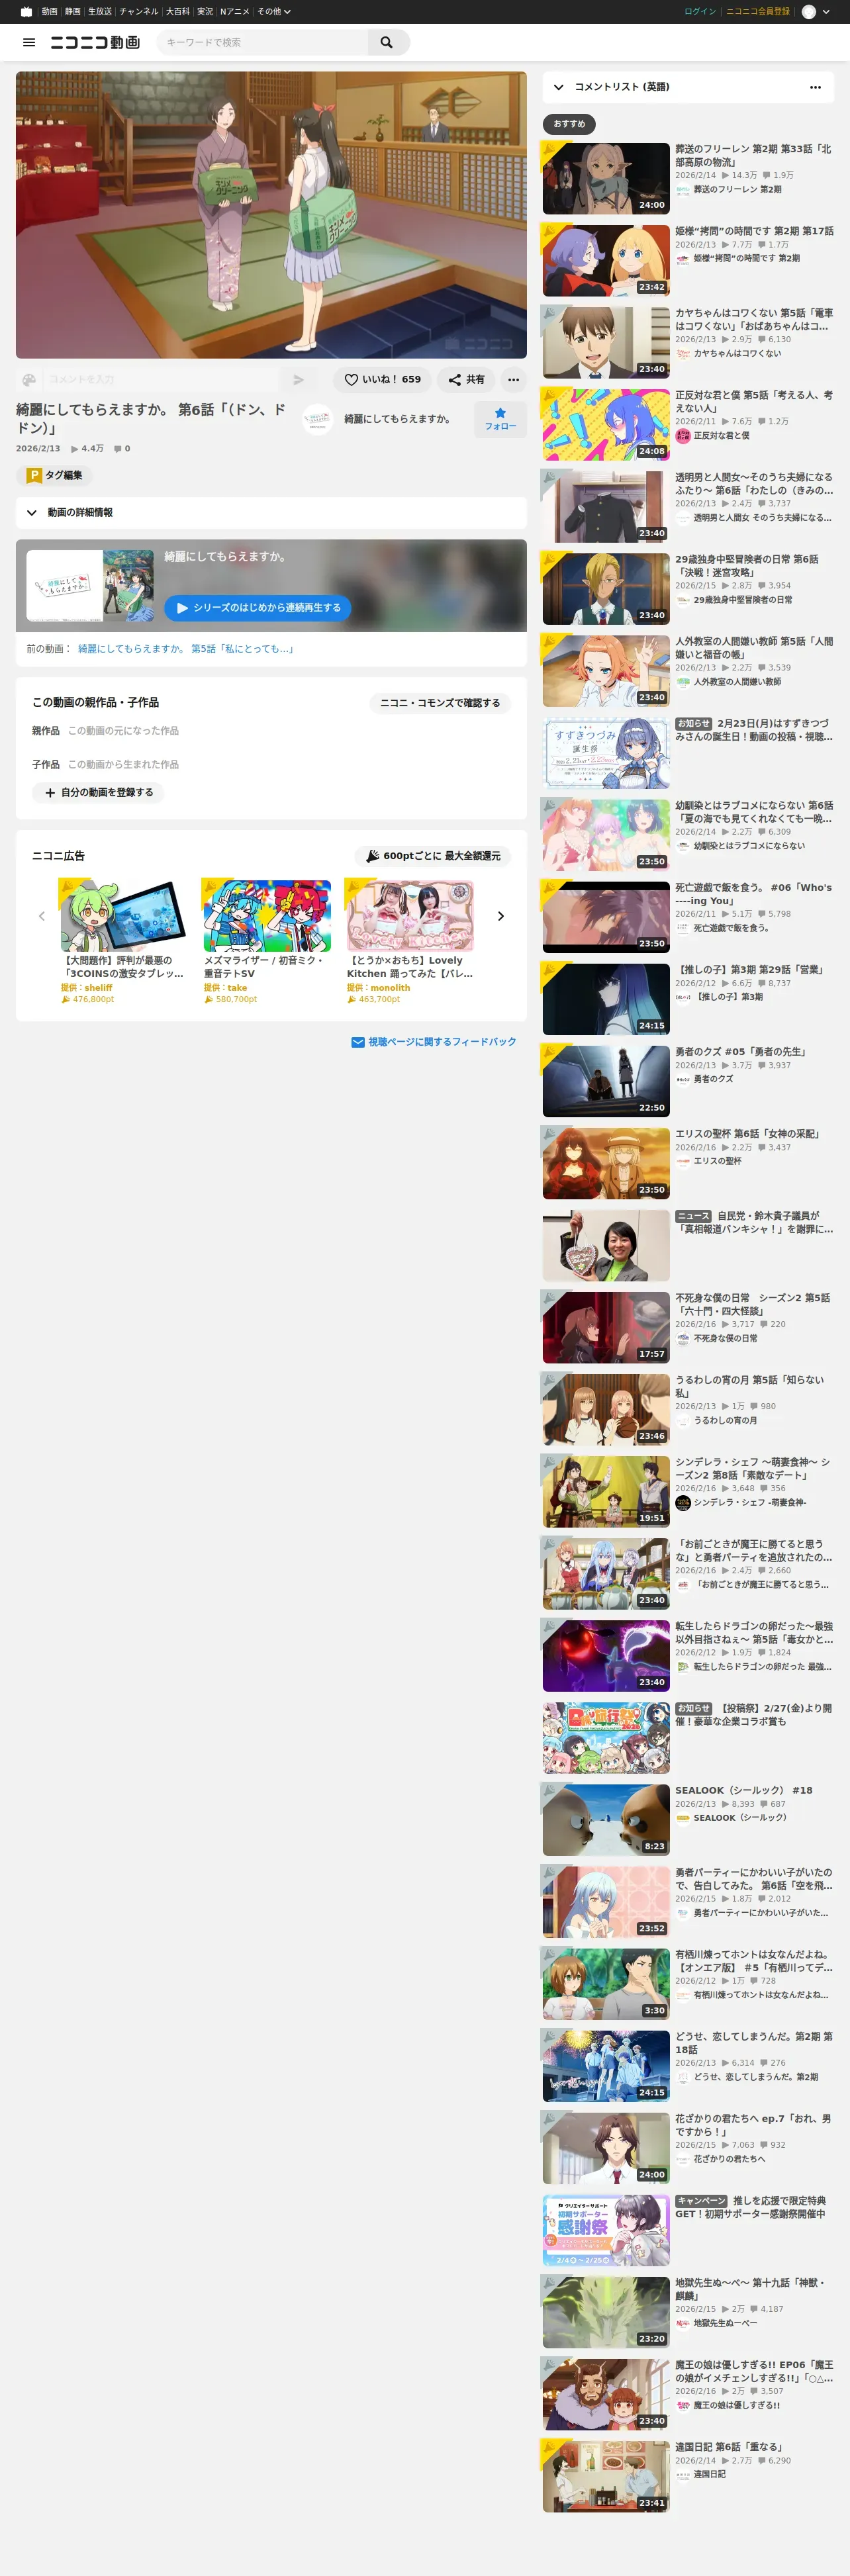The width and height of the screenshot is (850, 2576).
Task: Open the メズマライザー ad thumbnail
Action: (x=266, y=916)
